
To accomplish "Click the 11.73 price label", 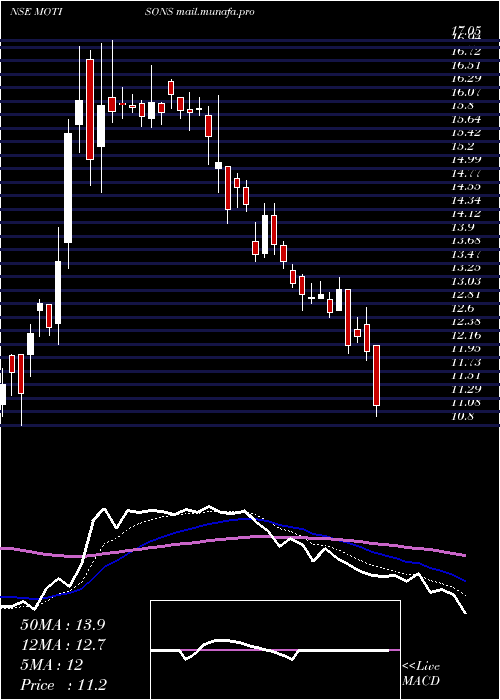I will pyautogui.click(x=466, y=362).
